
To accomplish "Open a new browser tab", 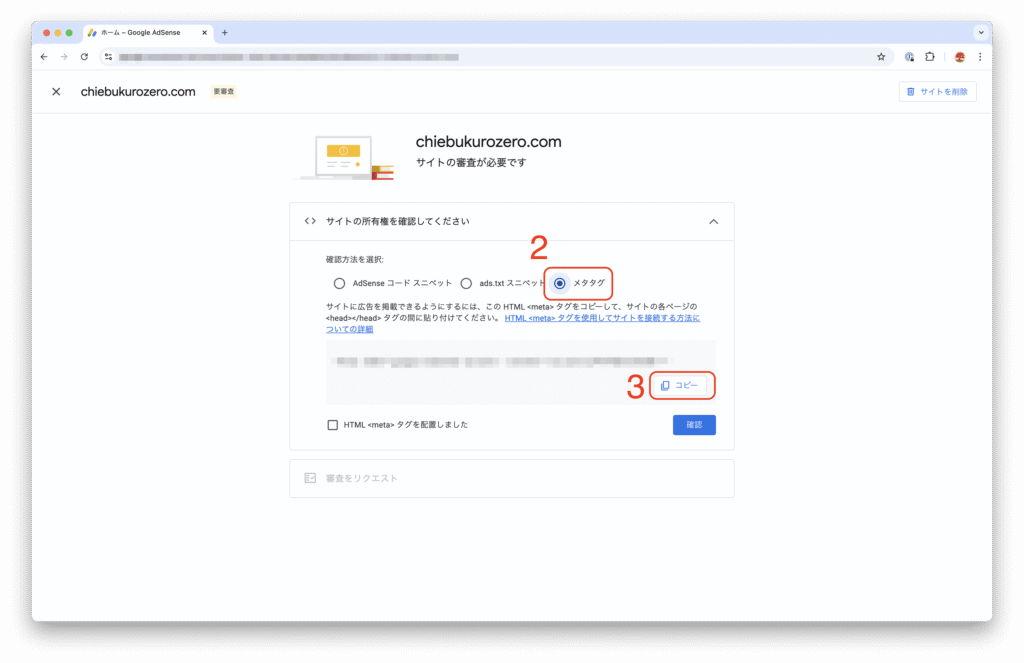I will point(225,32).
